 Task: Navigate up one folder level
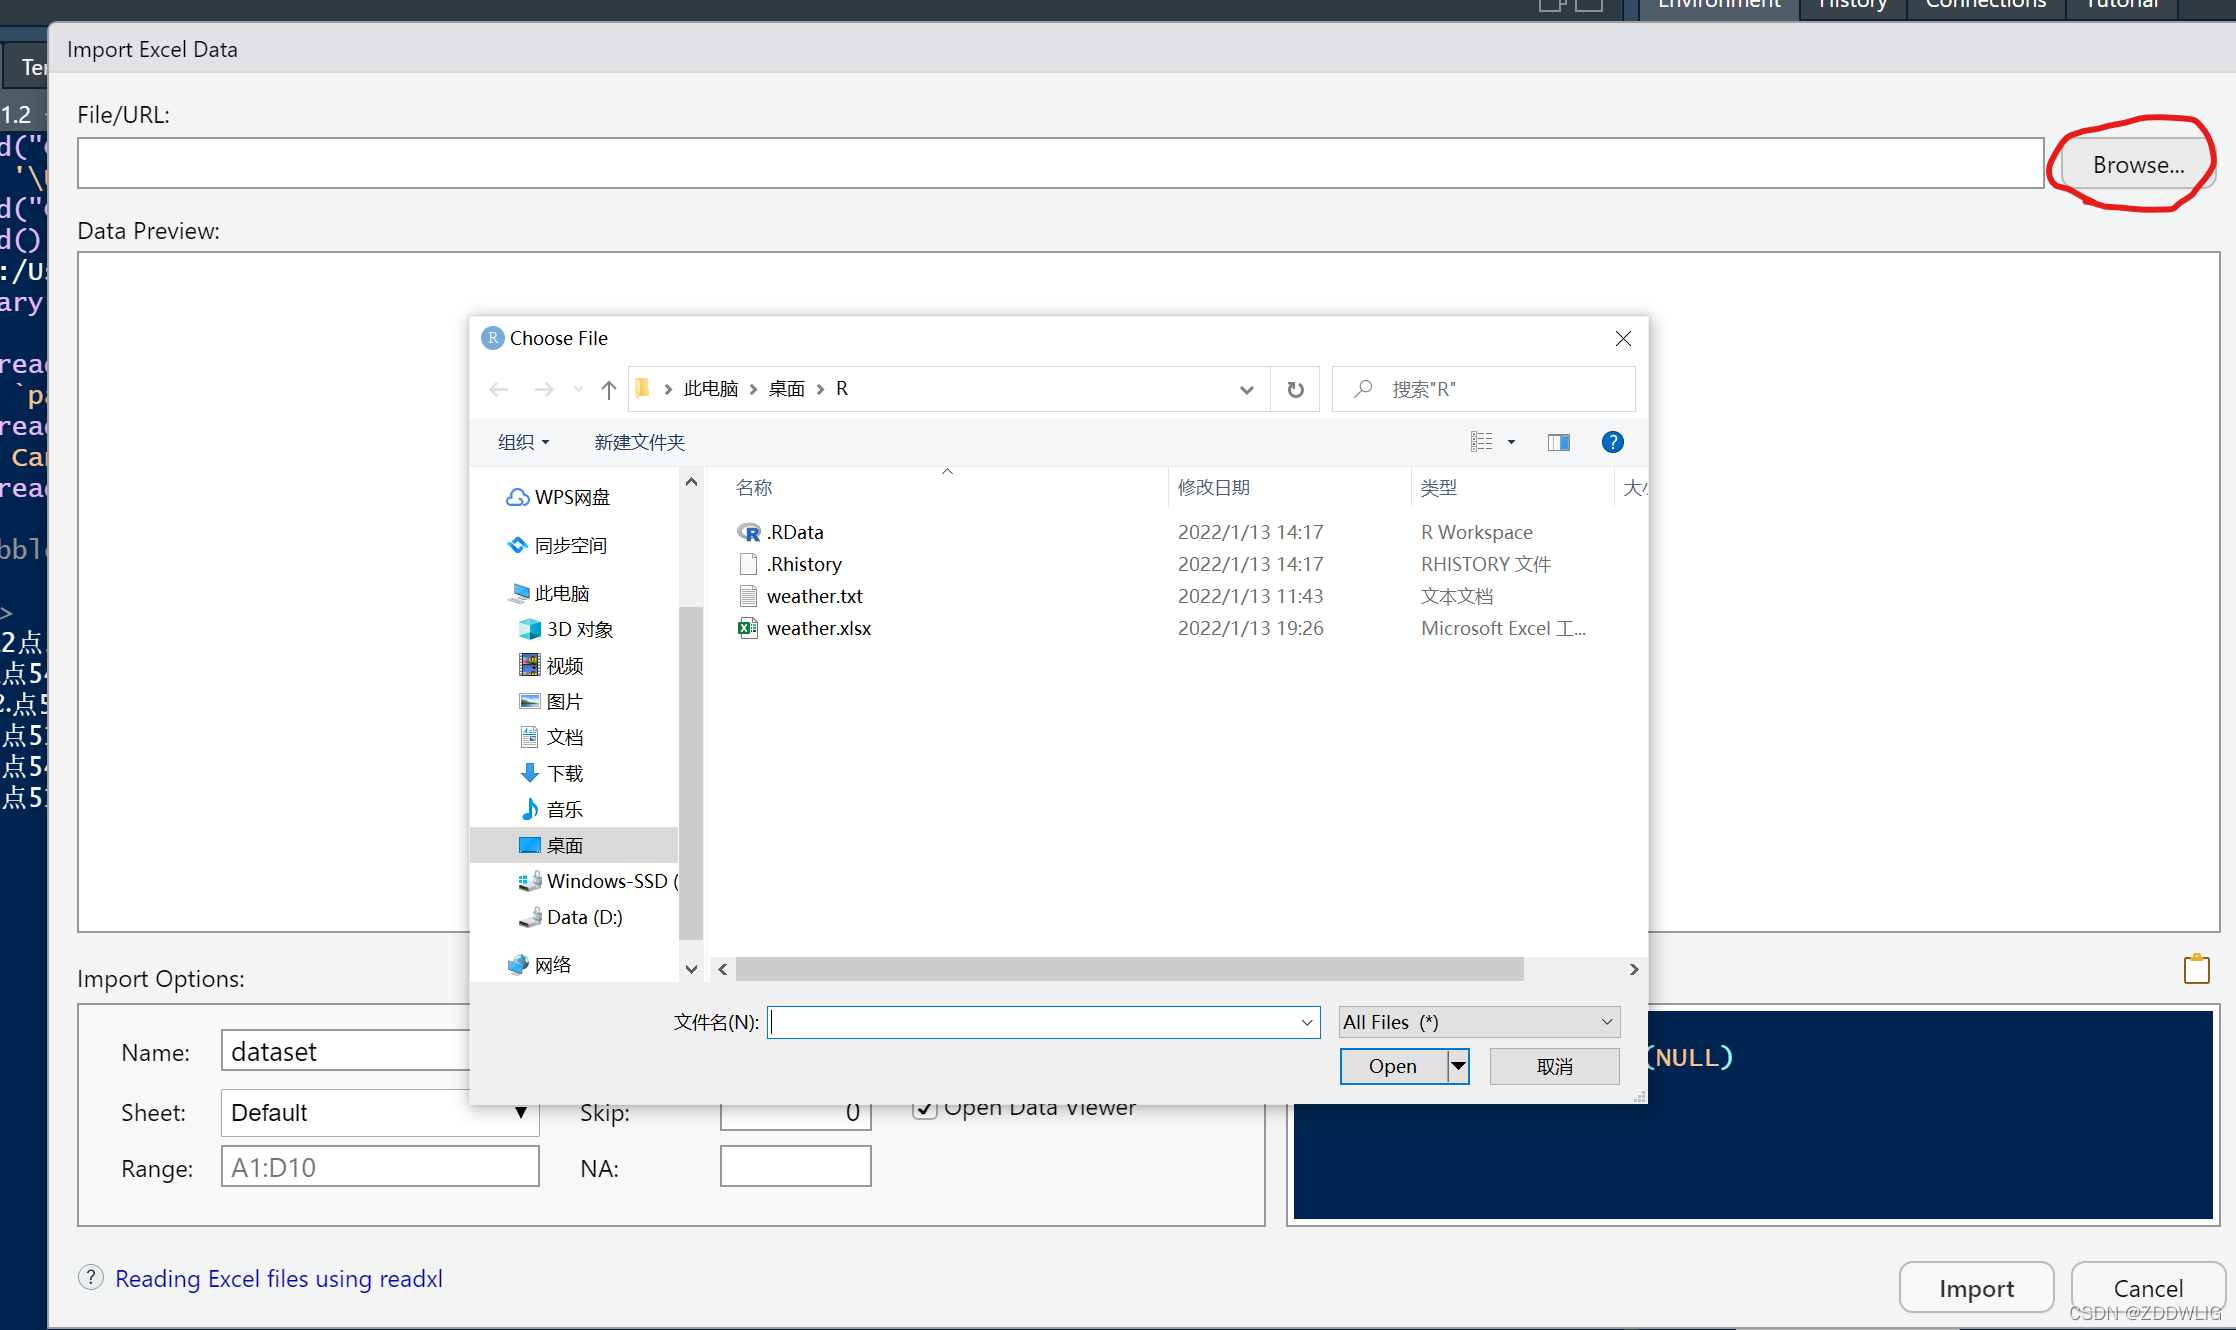point(608,389)
